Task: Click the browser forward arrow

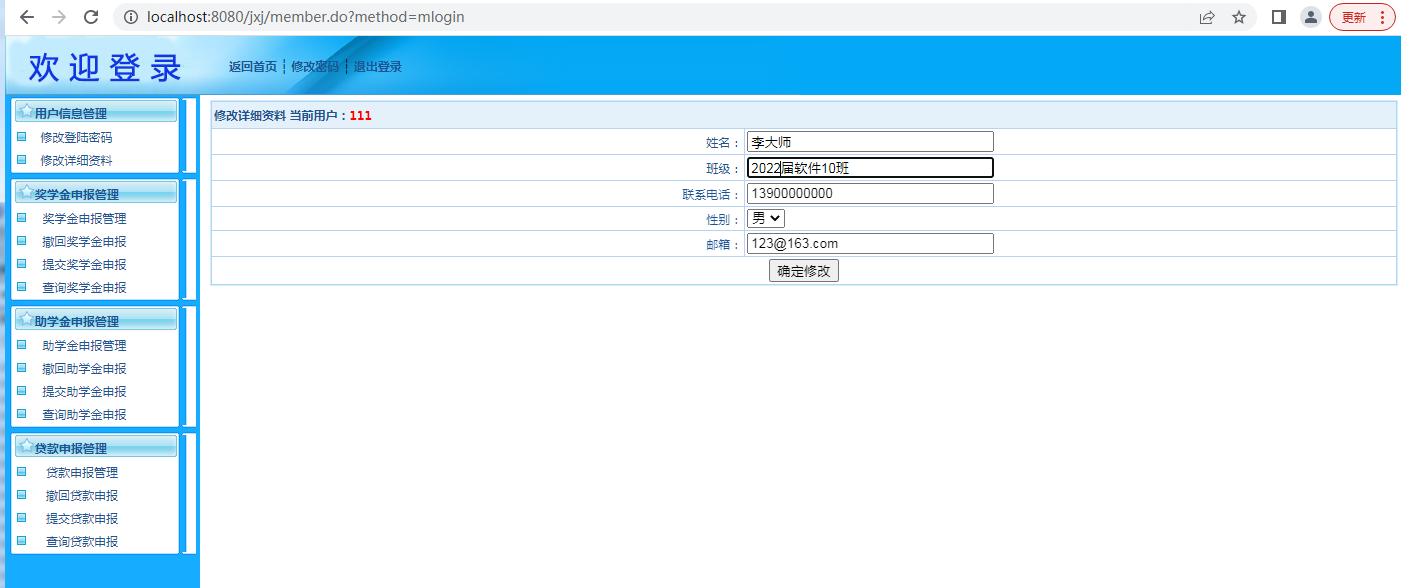Action: click(59, 17)
